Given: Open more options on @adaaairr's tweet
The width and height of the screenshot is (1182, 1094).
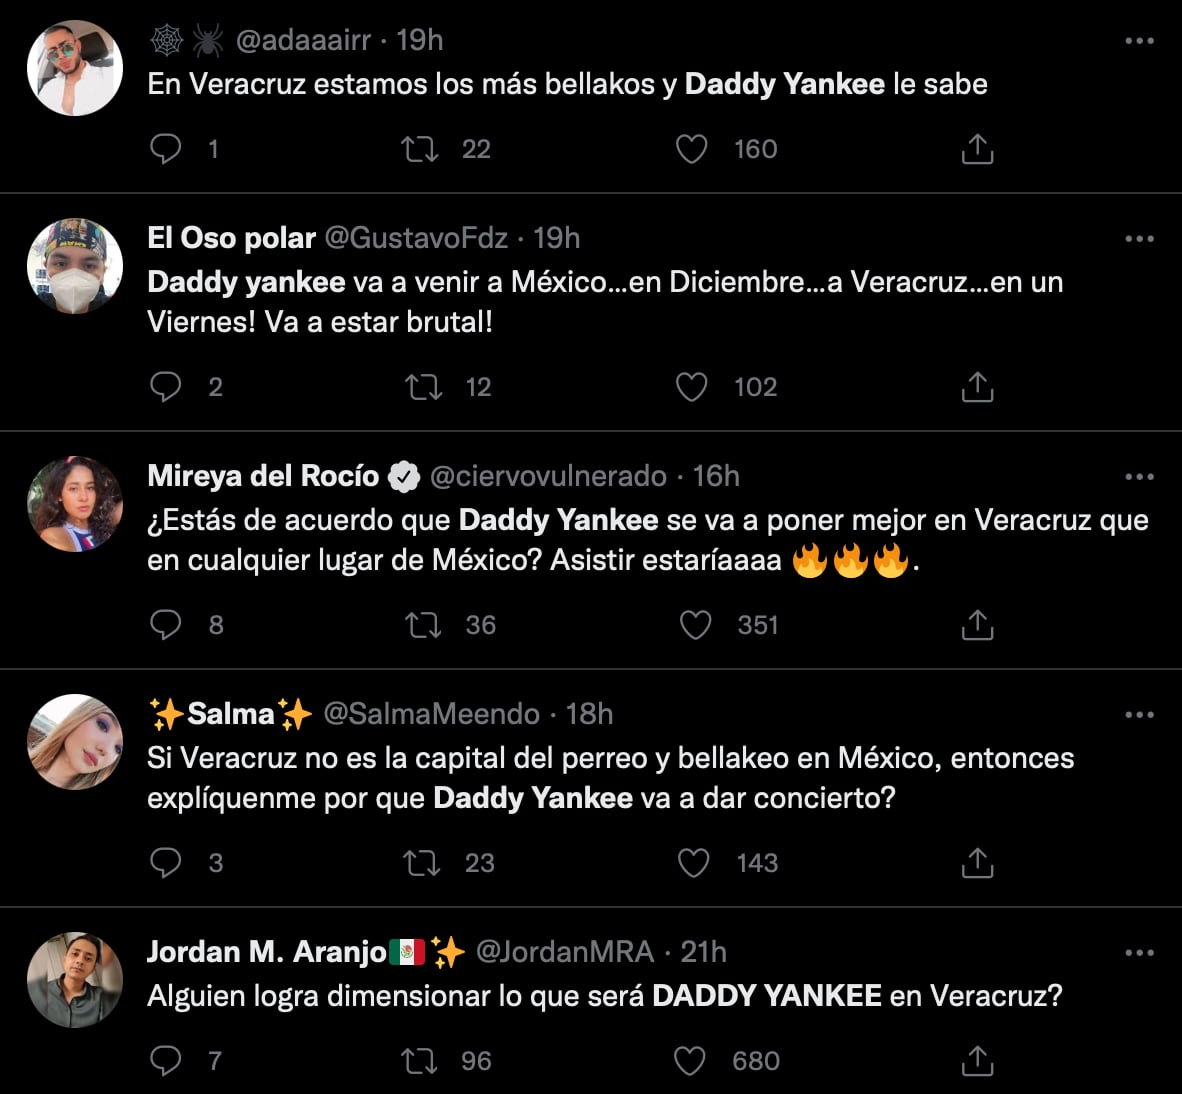Looking at the screenshot, I should coord(1138,40).
